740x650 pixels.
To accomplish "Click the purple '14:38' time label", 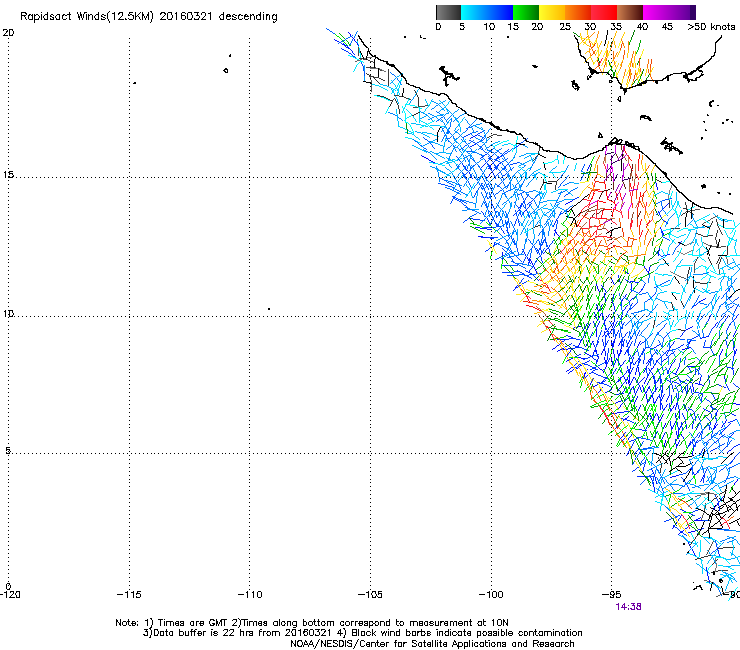I will point(628,607).
